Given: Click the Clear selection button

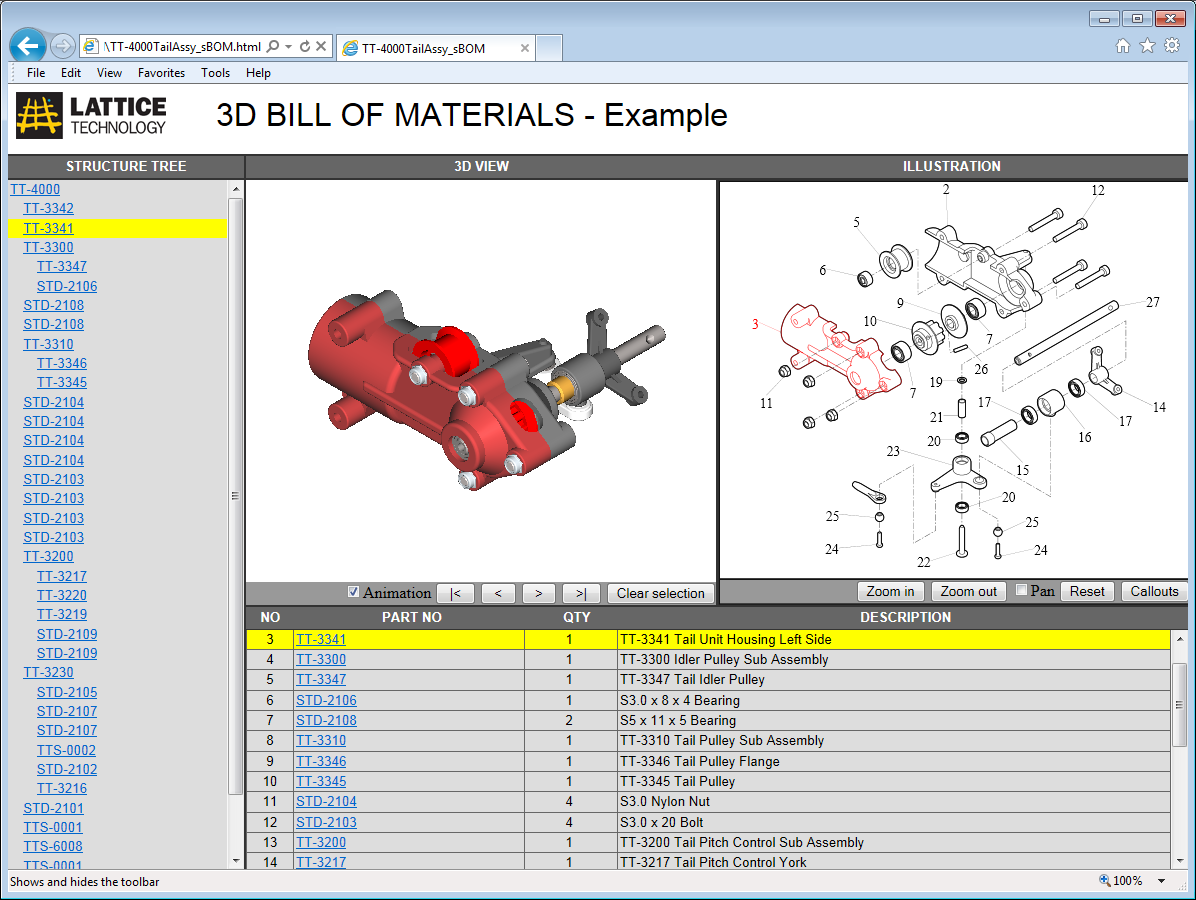Looking at the screenshot, I should point(661,593).
